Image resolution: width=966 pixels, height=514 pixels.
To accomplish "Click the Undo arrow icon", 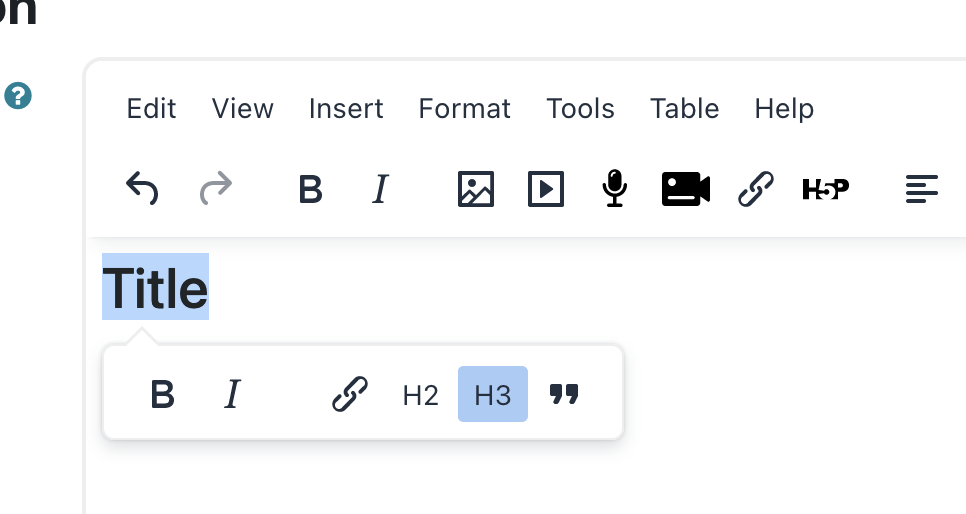I will 142,188.
